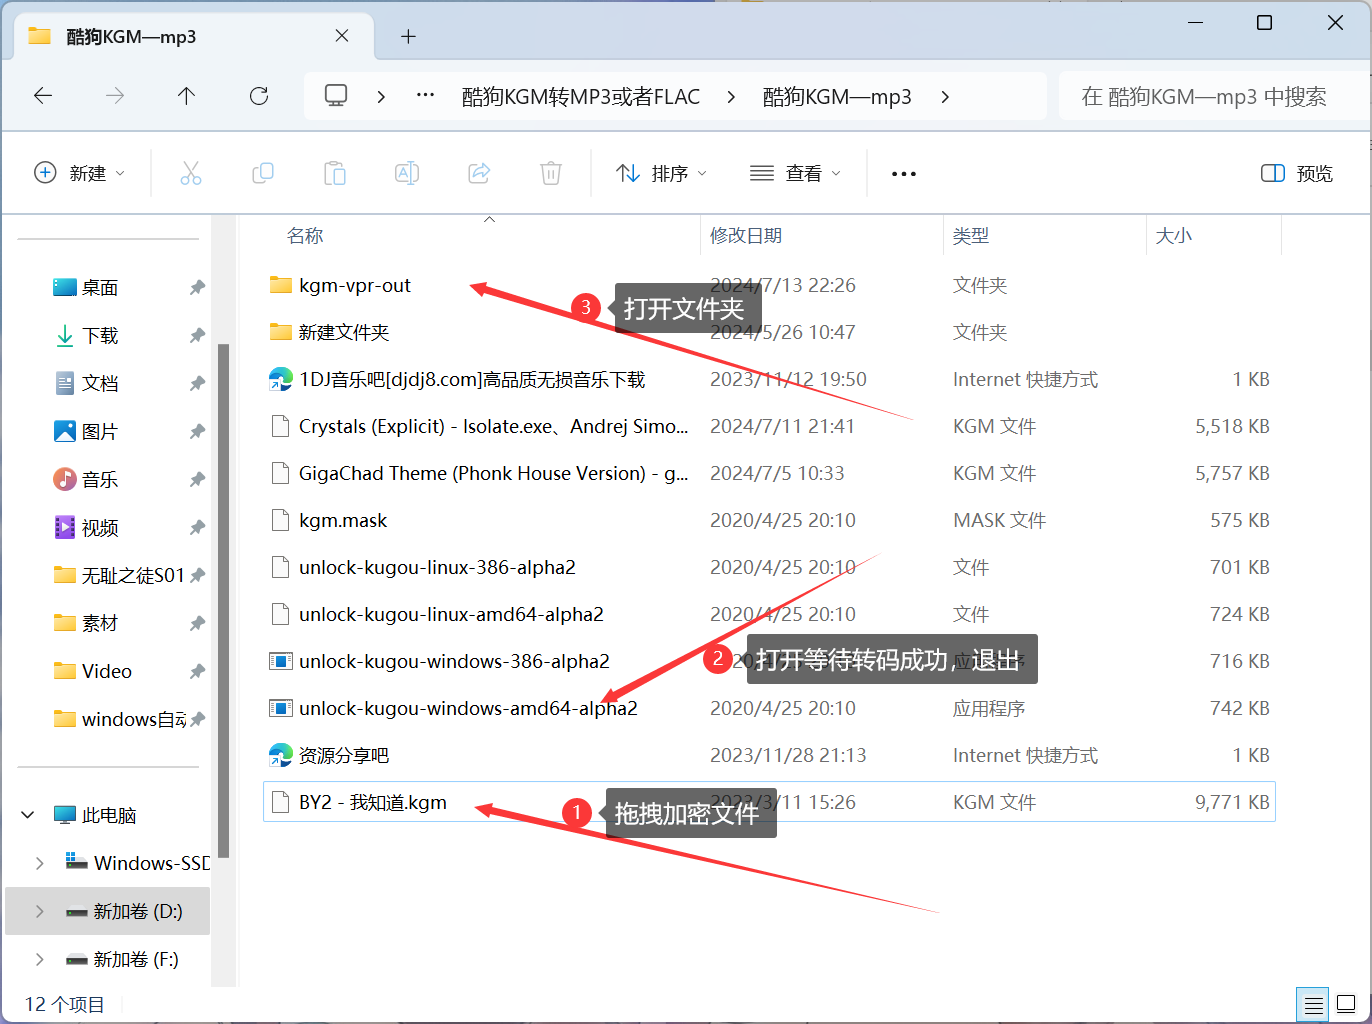The image size is (1372, 1024).
Task: Click the Copy icon in toolbar
Action: tap(263, 173)
